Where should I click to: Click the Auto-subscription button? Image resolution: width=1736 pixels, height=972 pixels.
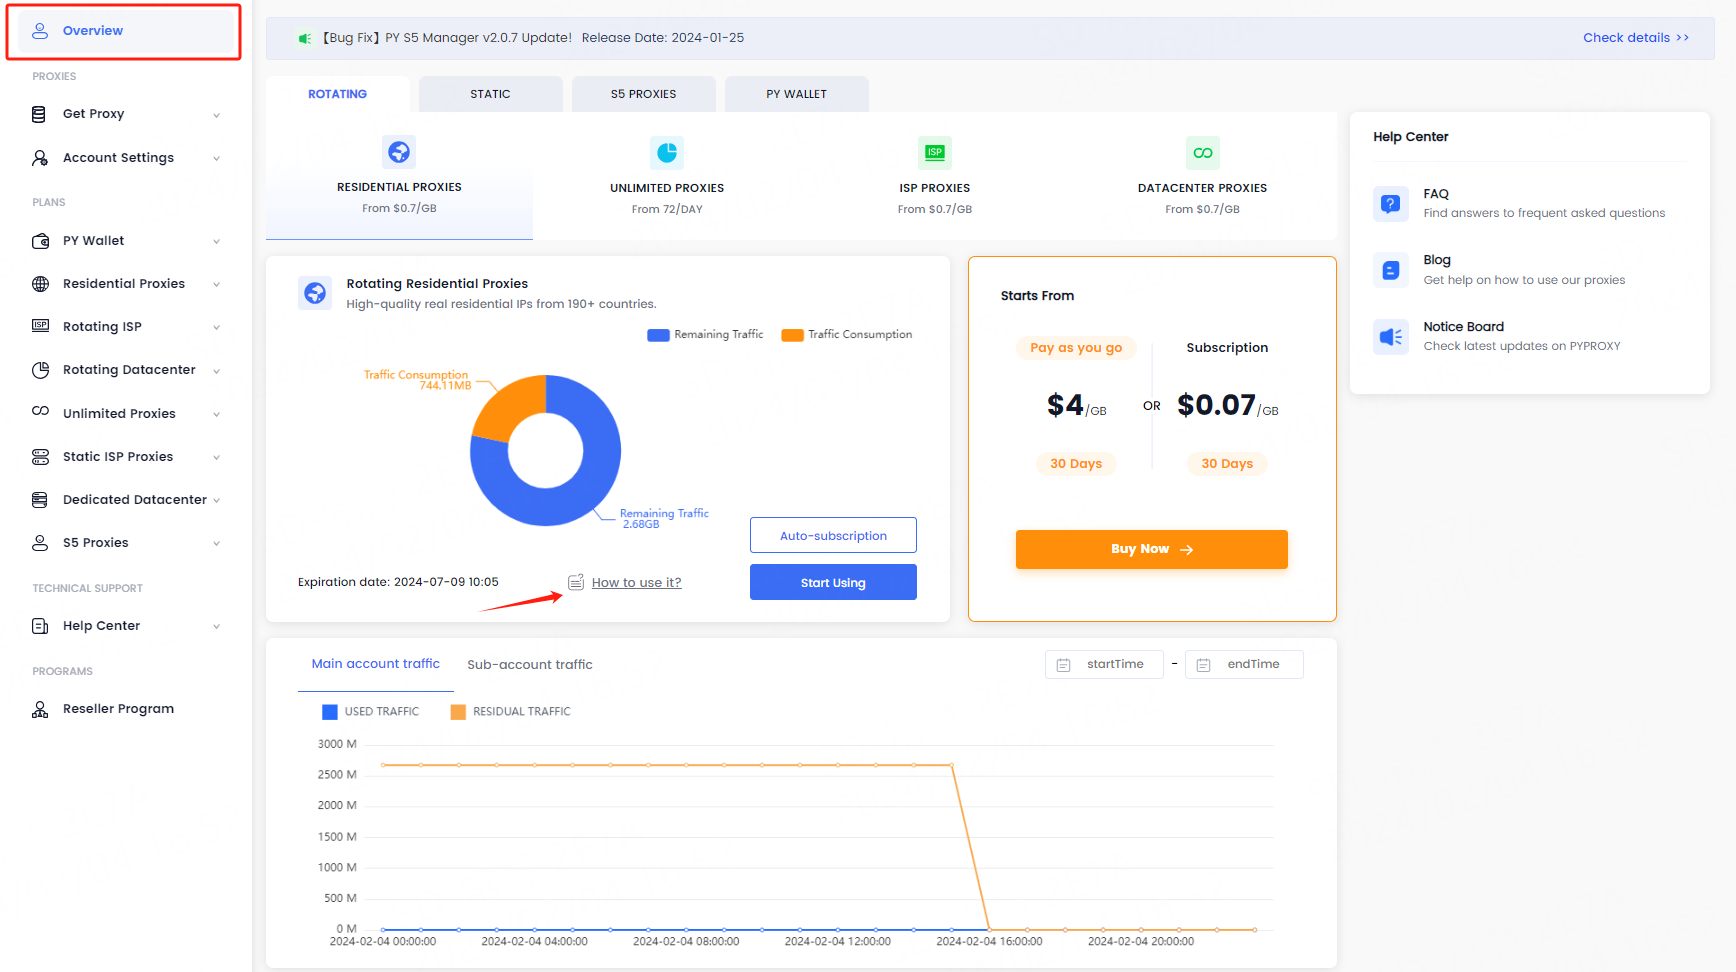point(833,536)
